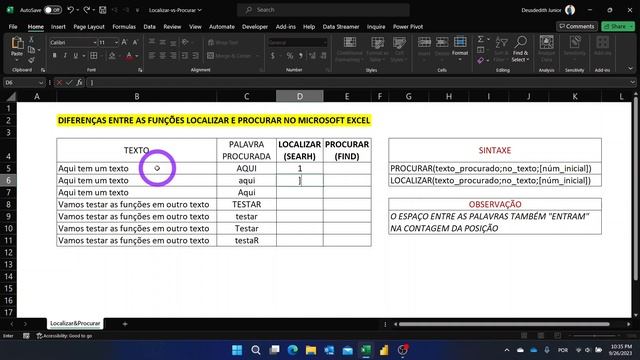Open the font size 11 dropdown
The image size is (640, 360).
(116, 42)
